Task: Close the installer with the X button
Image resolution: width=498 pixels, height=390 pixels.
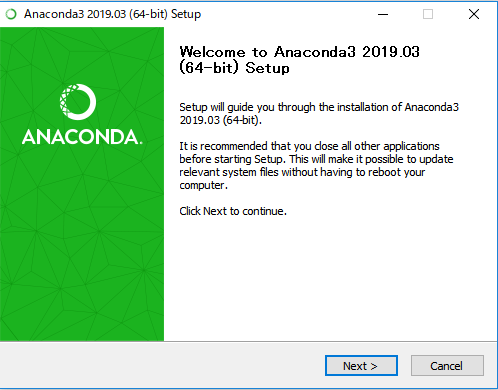Action: pyautogui.click(x=474, y=14)
